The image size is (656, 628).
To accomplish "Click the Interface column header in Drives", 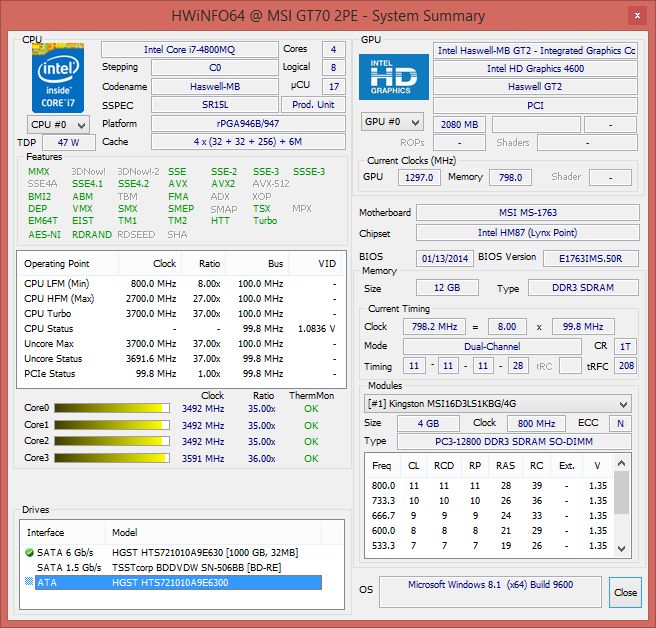I will [x=63, y=533].
